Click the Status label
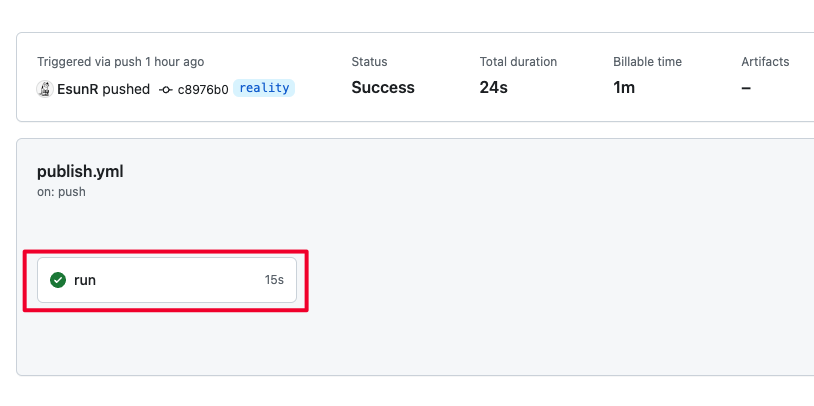This screenshot has width=814, height=406. (369, 62)
